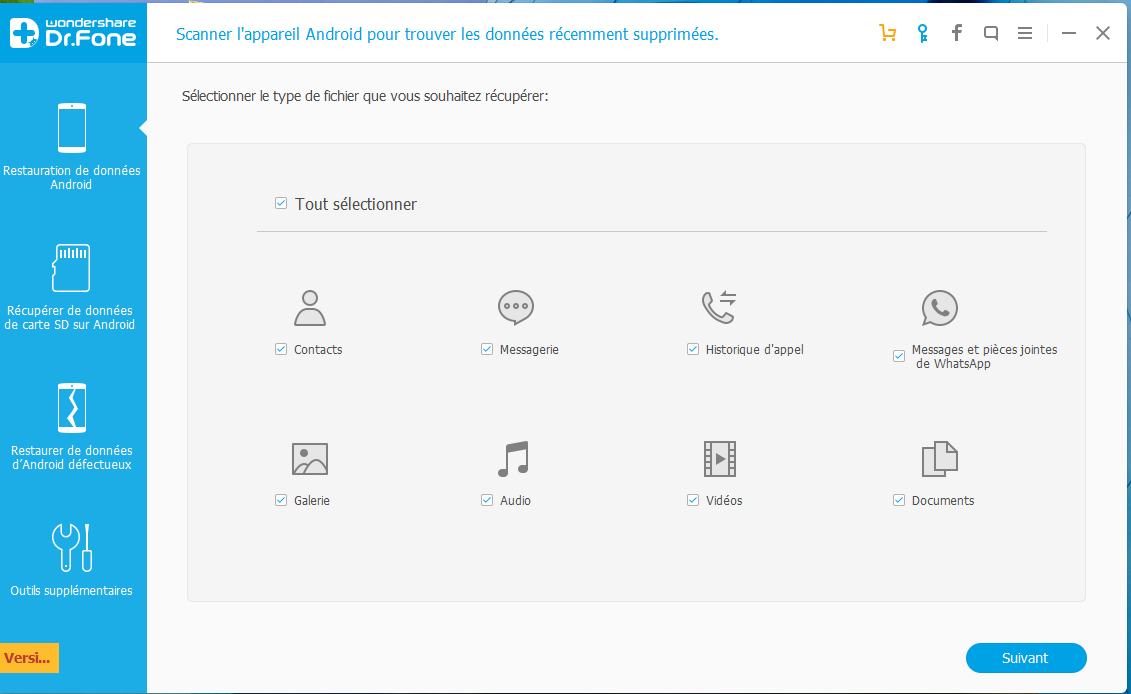Toggle the Documents checkbox
This screenshot has width=1131, height=694.
[899, 500]
